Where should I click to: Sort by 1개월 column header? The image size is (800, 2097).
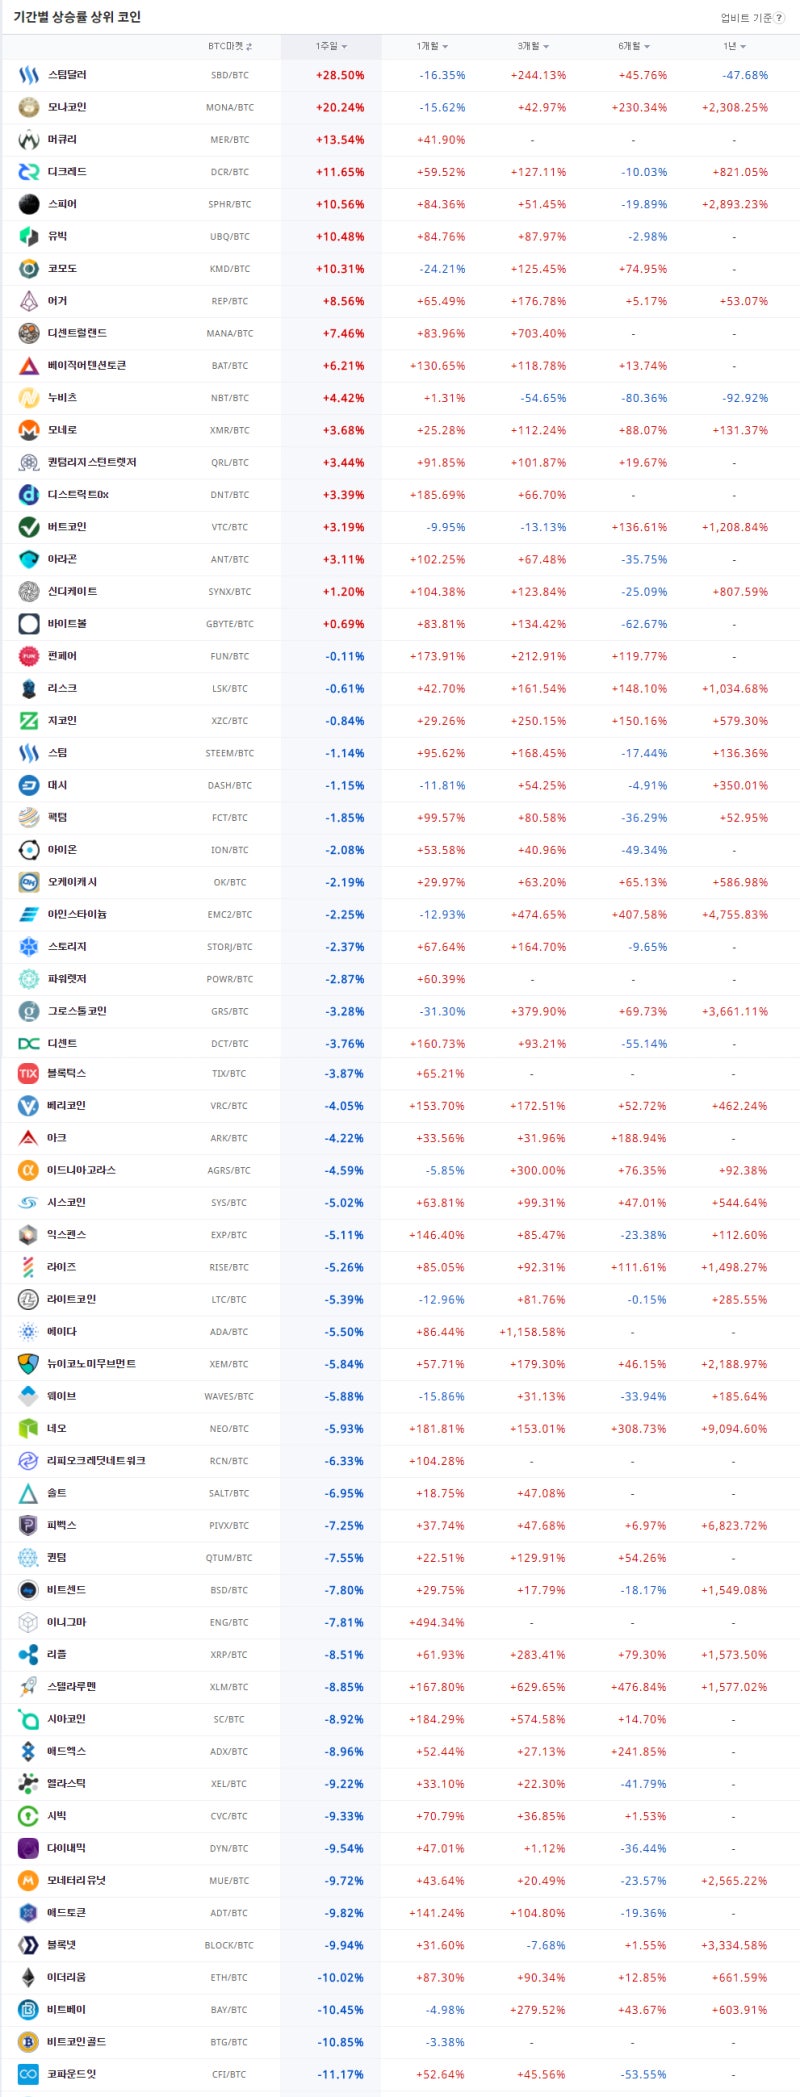(432, 46)
